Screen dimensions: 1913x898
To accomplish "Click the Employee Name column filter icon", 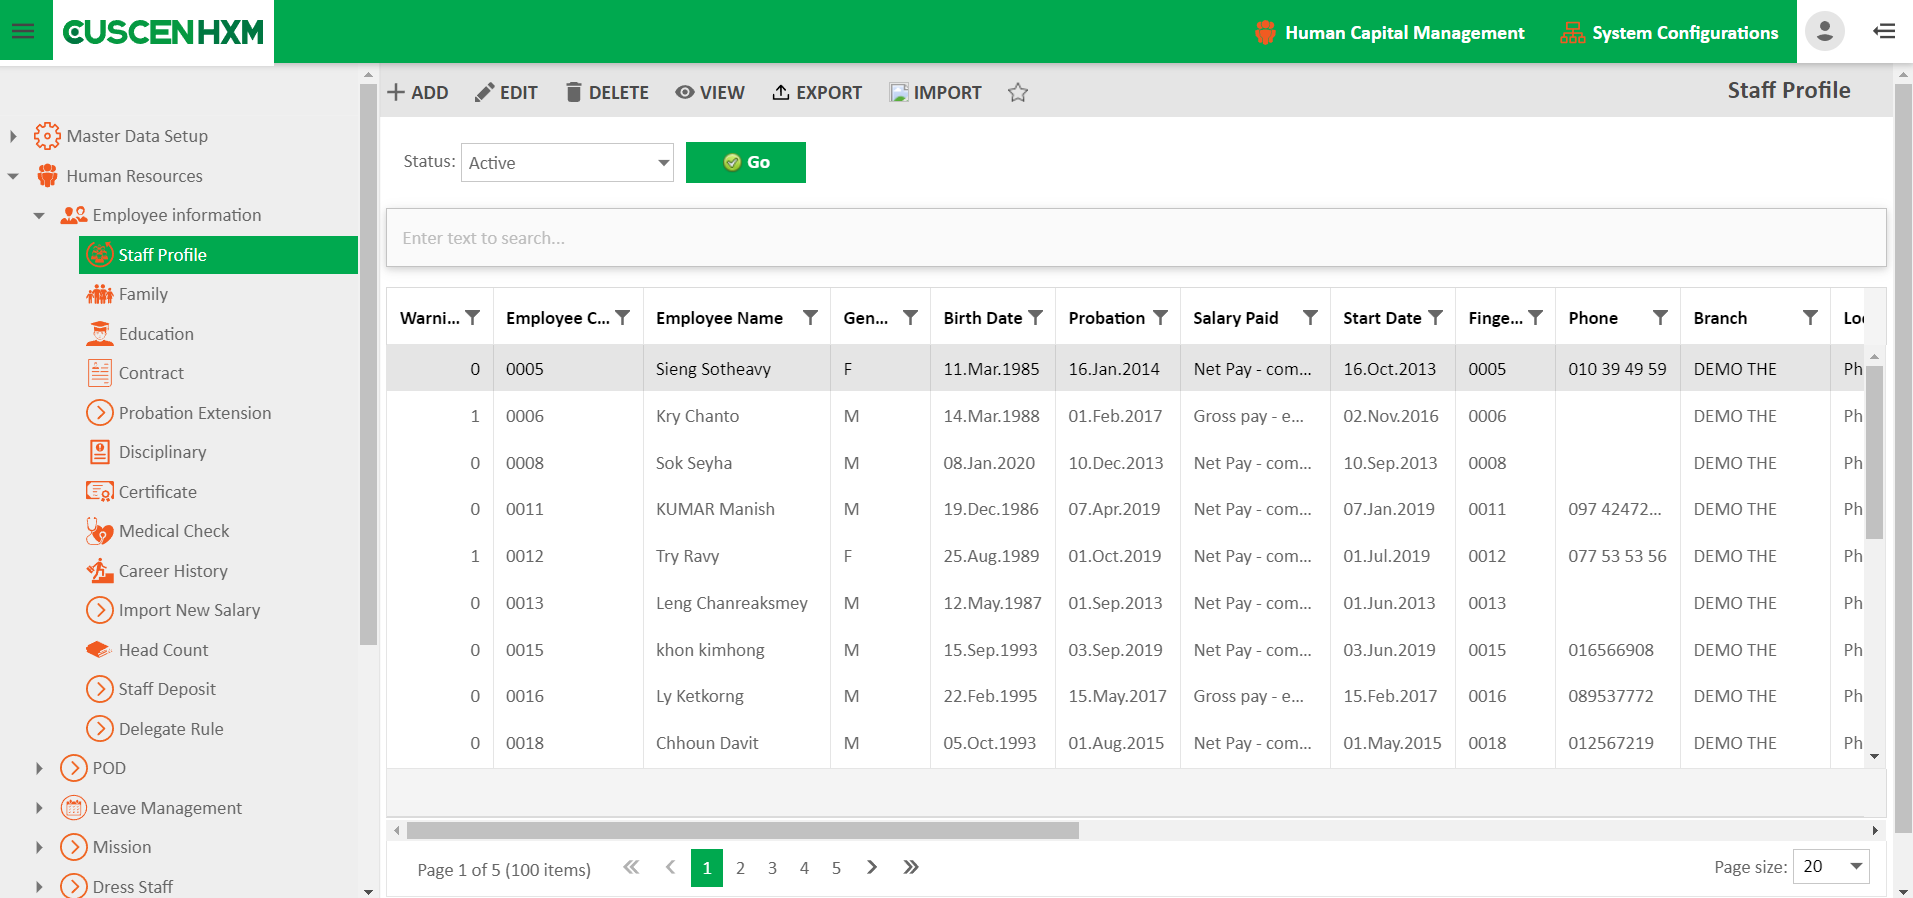I will click(x=810, y=318).
